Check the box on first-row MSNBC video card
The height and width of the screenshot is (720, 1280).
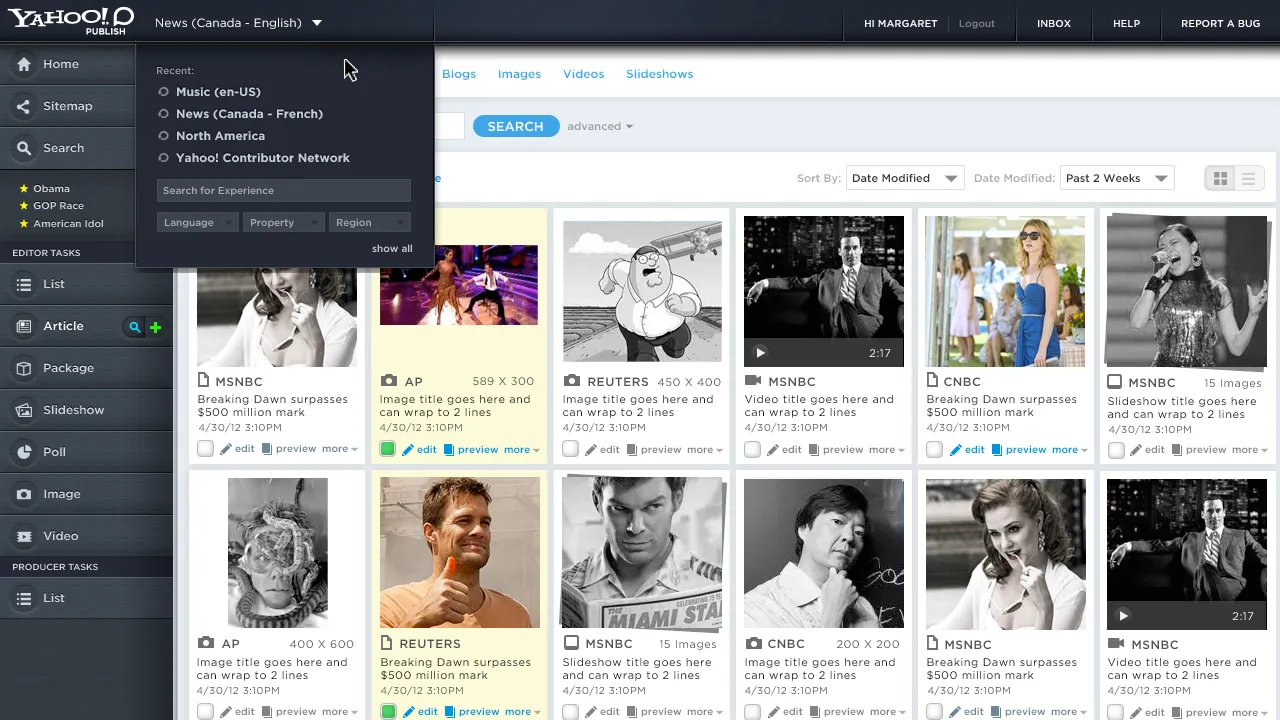click(752, 449)
